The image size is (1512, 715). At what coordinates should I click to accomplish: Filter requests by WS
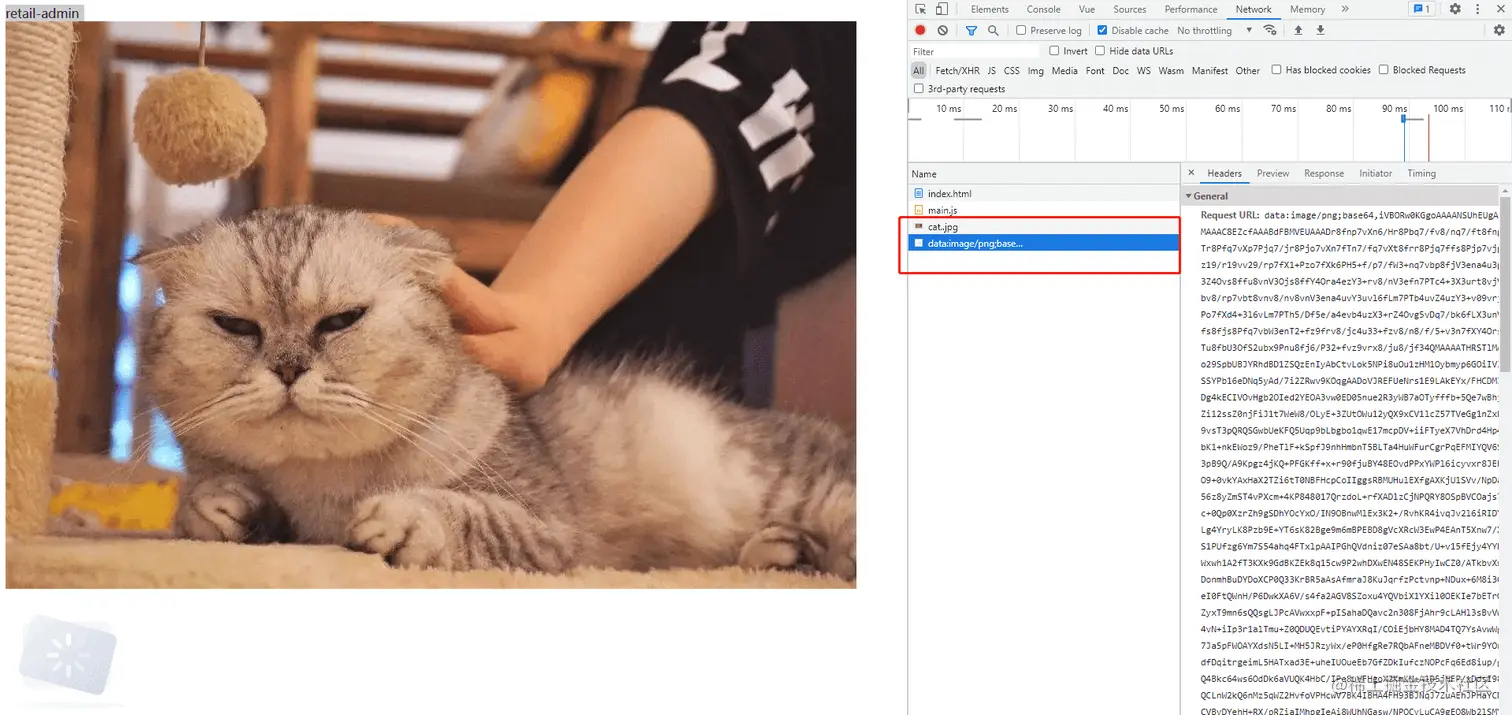(1144, 70)
